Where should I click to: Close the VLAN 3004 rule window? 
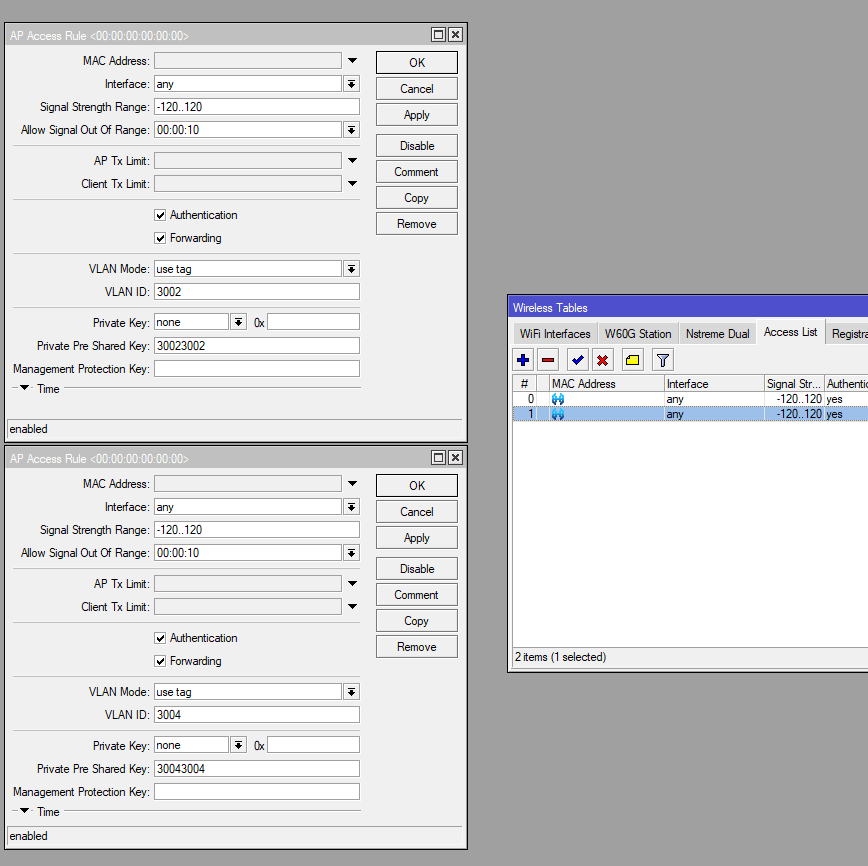pos(455,458)
